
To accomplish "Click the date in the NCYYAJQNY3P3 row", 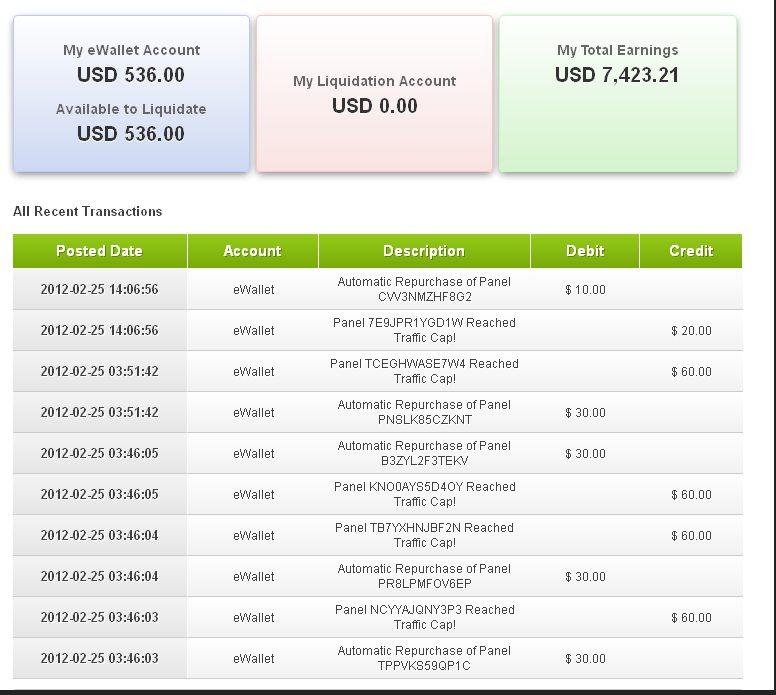I will [x=99, y=617].
